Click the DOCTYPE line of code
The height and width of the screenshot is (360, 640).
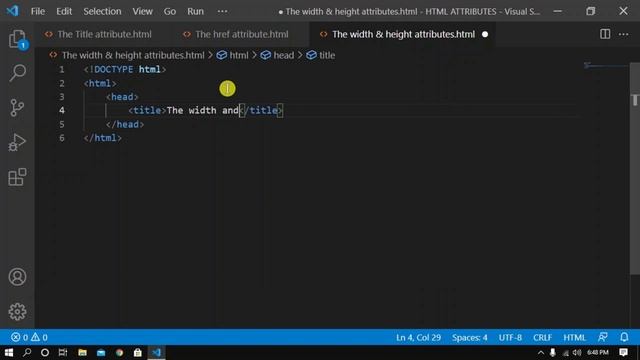pyautogui.click(x=124, y=70)
